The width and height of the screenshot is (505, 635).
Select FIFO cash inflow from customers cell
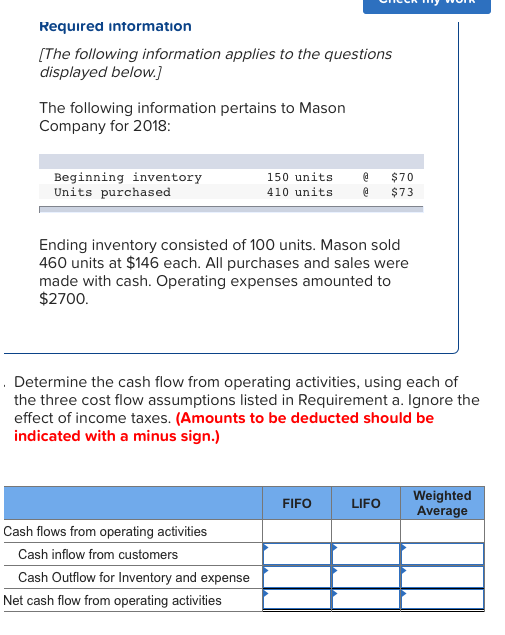(x=297, y=554)
